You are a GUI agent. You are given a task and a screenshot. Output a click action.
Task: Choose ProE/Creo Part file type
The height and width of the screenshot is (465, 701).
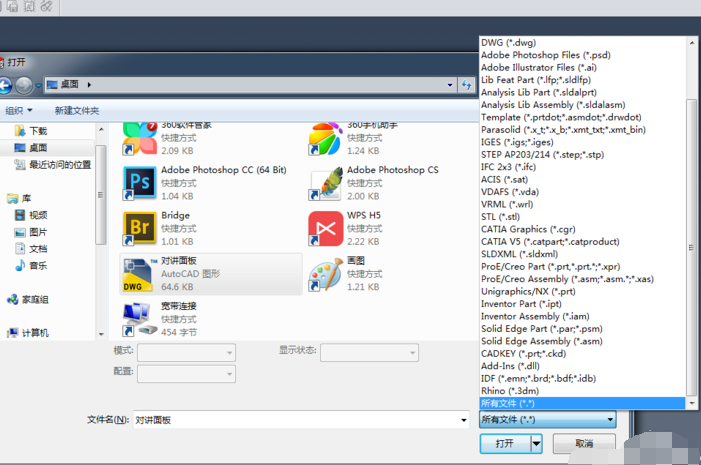[583, 266]
